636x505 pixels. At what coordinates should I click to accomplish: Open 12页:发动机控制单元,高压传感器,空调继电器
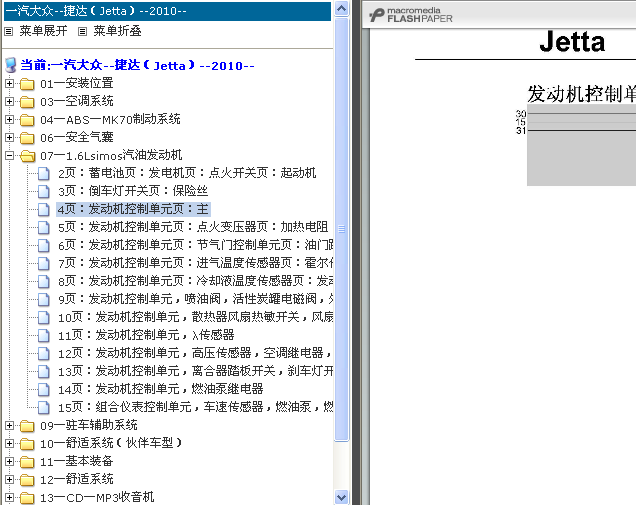pyautogui.click(x=196, y=353)
